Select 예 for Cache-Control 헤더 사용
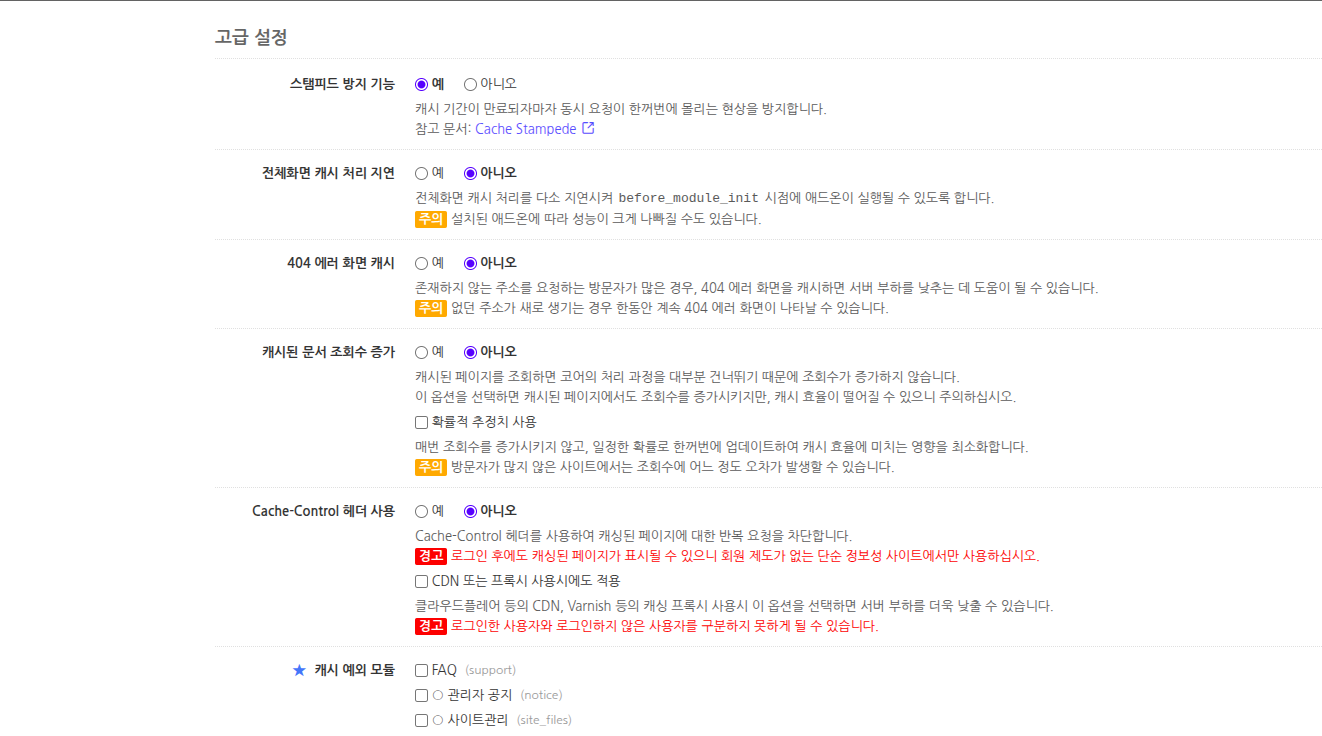1322x736 pixels. [x=421, y=512]
